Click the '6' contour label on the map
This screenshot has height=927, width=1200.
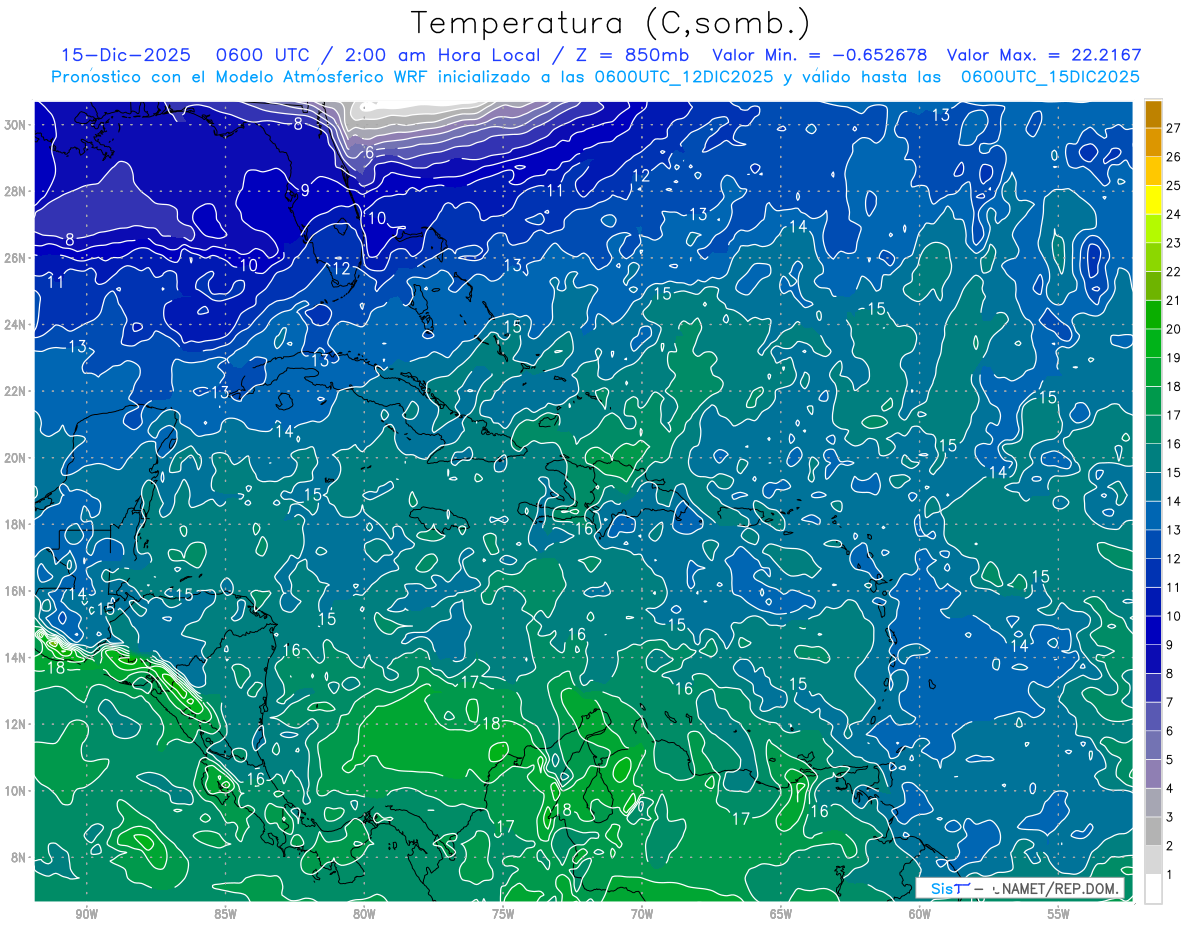[x=369, y=153]
